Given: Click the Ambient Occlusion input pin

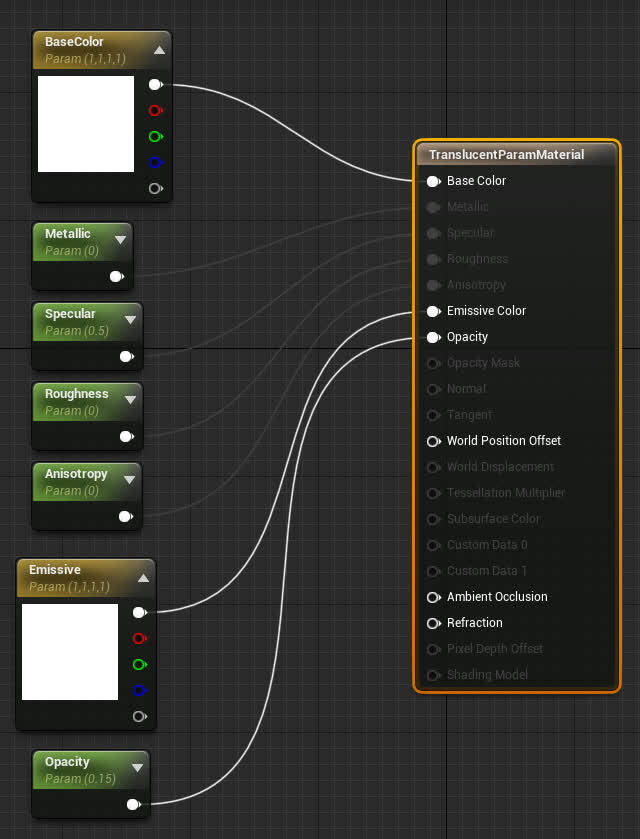Looking at the screenshot, I should click(x=433, y=597).
